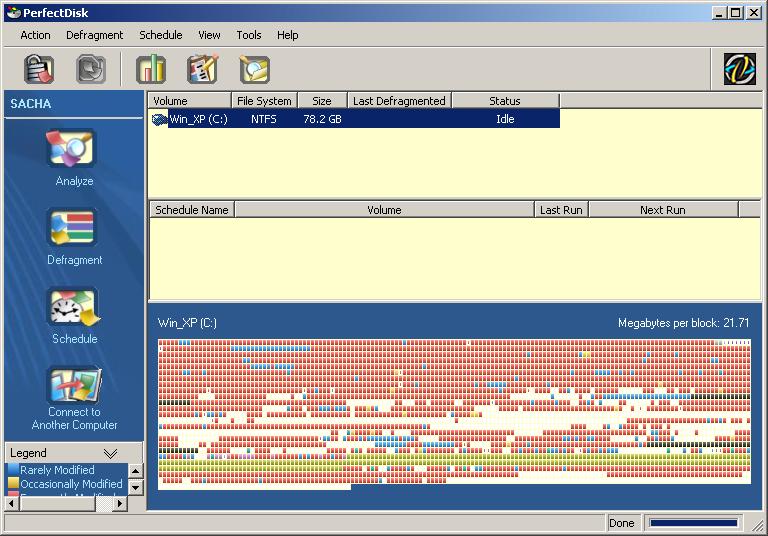
Task: Click the drive icon beside Win_XP (C:)
Action: 159,119
